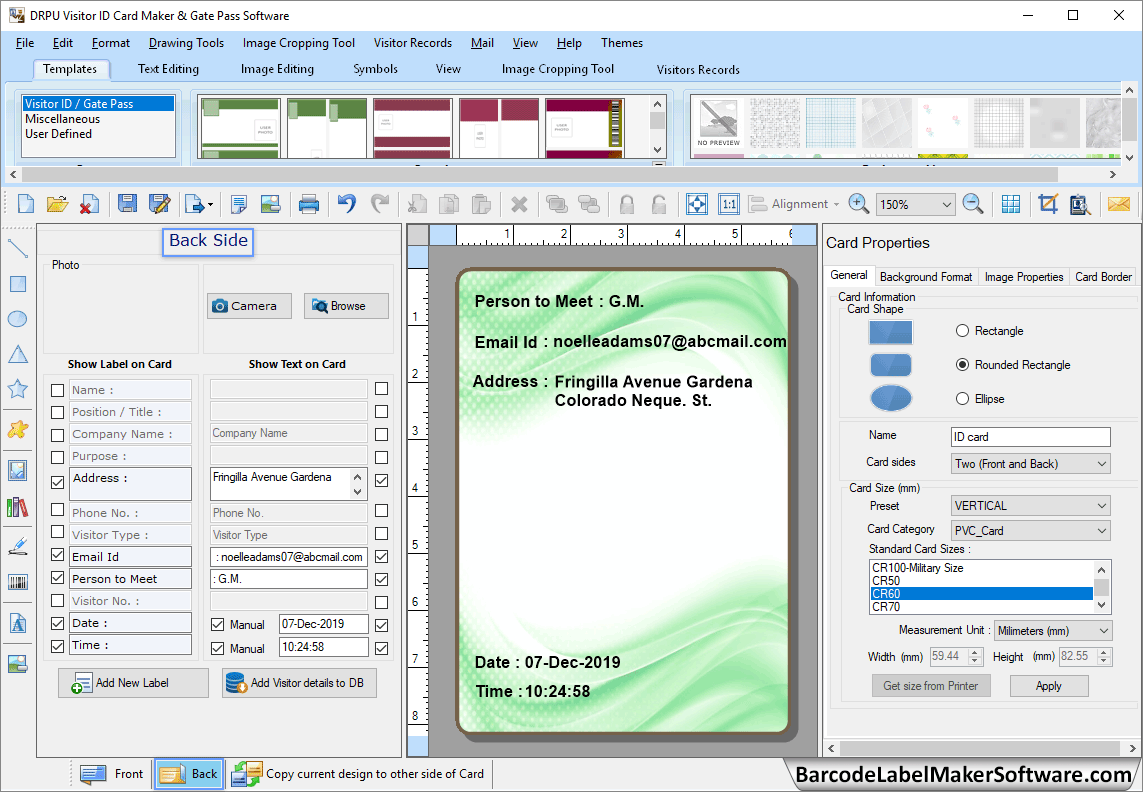Click the New document icon in toolbar

pyautogui.click(x=26, y=204)
